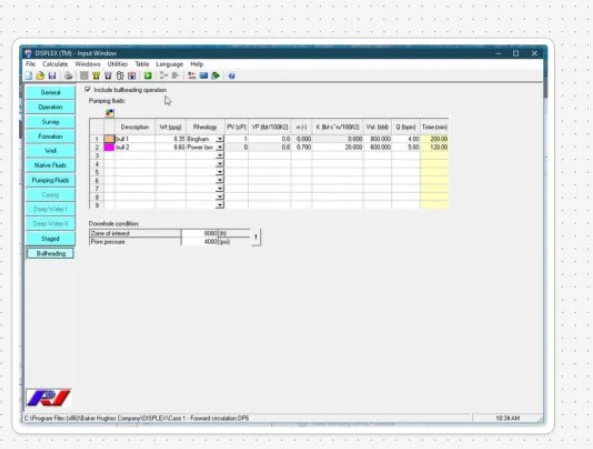Click the second grayed-out arrow toolbar icon
Viewport: 593px width, 449px height.
175,76
